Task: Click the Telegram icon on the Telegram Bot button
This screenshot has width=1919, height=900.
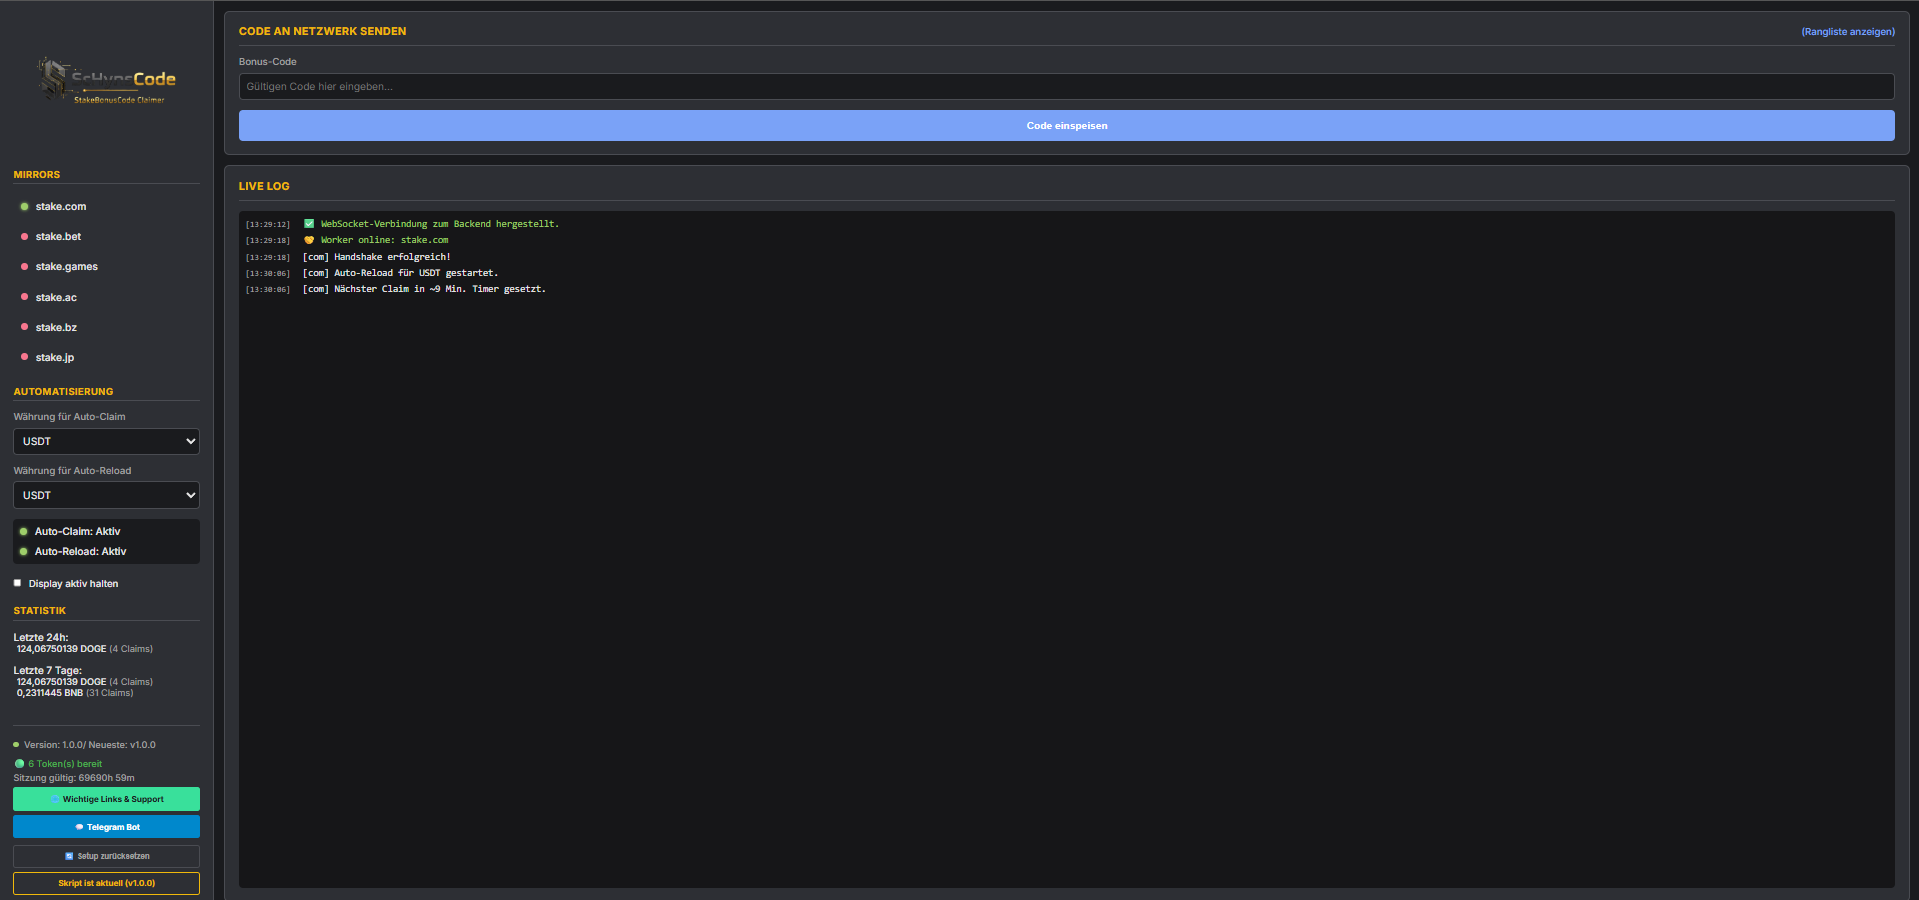Action: (79, 827)
